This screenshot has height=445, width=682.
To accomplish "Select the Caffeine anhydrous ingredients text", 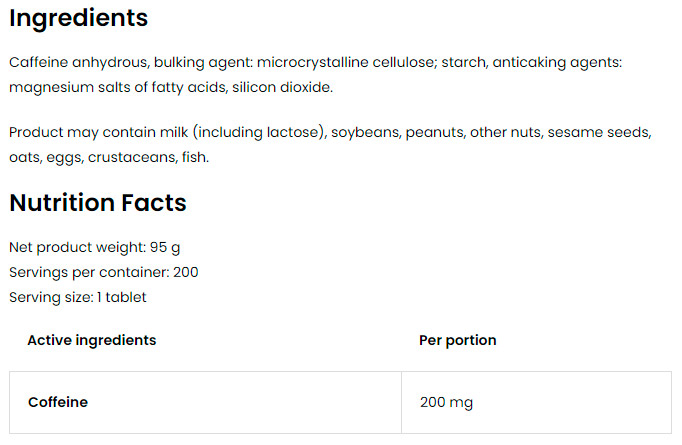I will point(316,75).
